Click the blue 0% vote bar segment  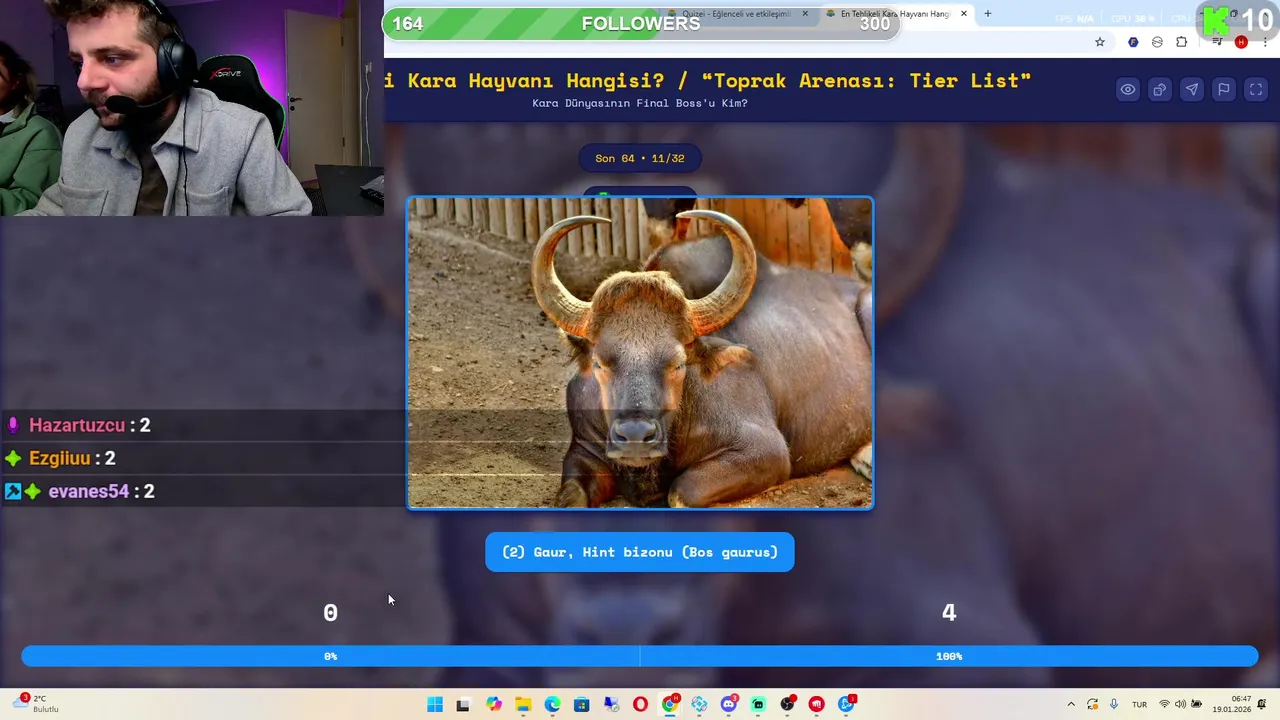point(330,656)
